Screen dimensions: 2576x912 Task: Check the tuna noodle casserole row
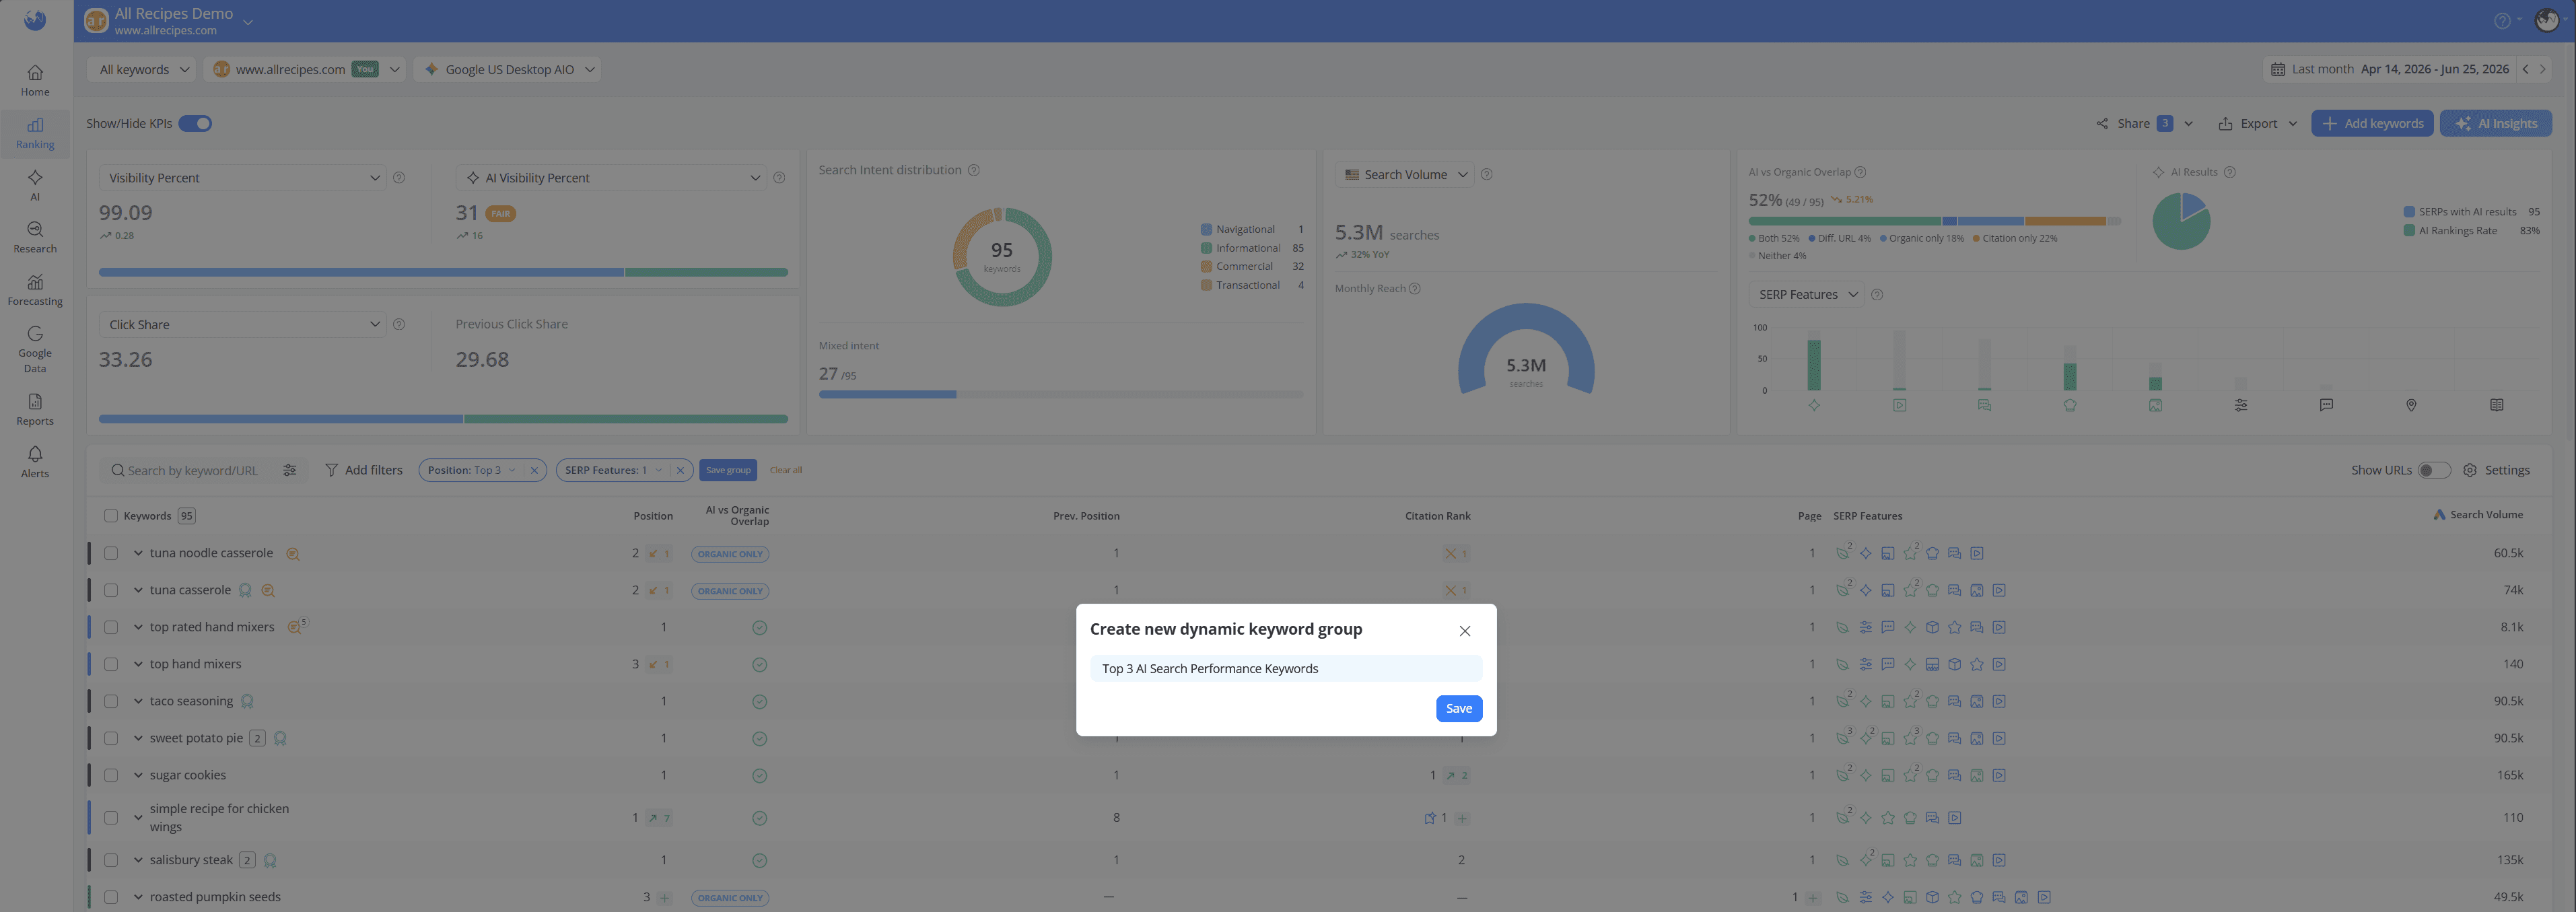coord(111,553)
